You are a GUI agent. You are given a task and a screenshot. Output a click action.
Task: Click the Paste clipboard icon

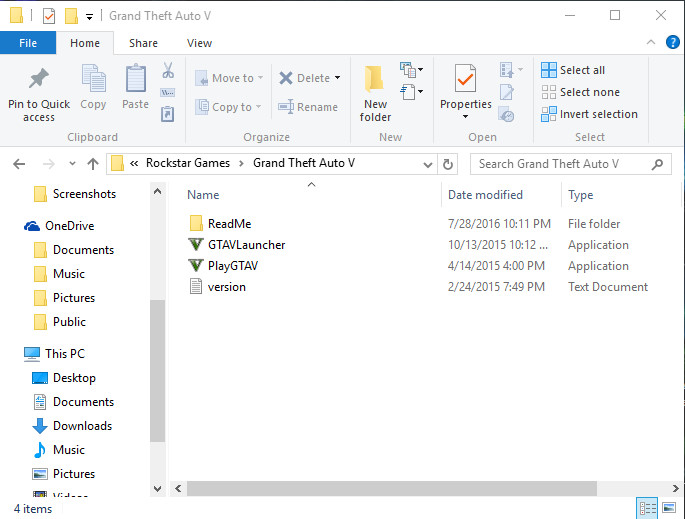(x=135, y=78)
